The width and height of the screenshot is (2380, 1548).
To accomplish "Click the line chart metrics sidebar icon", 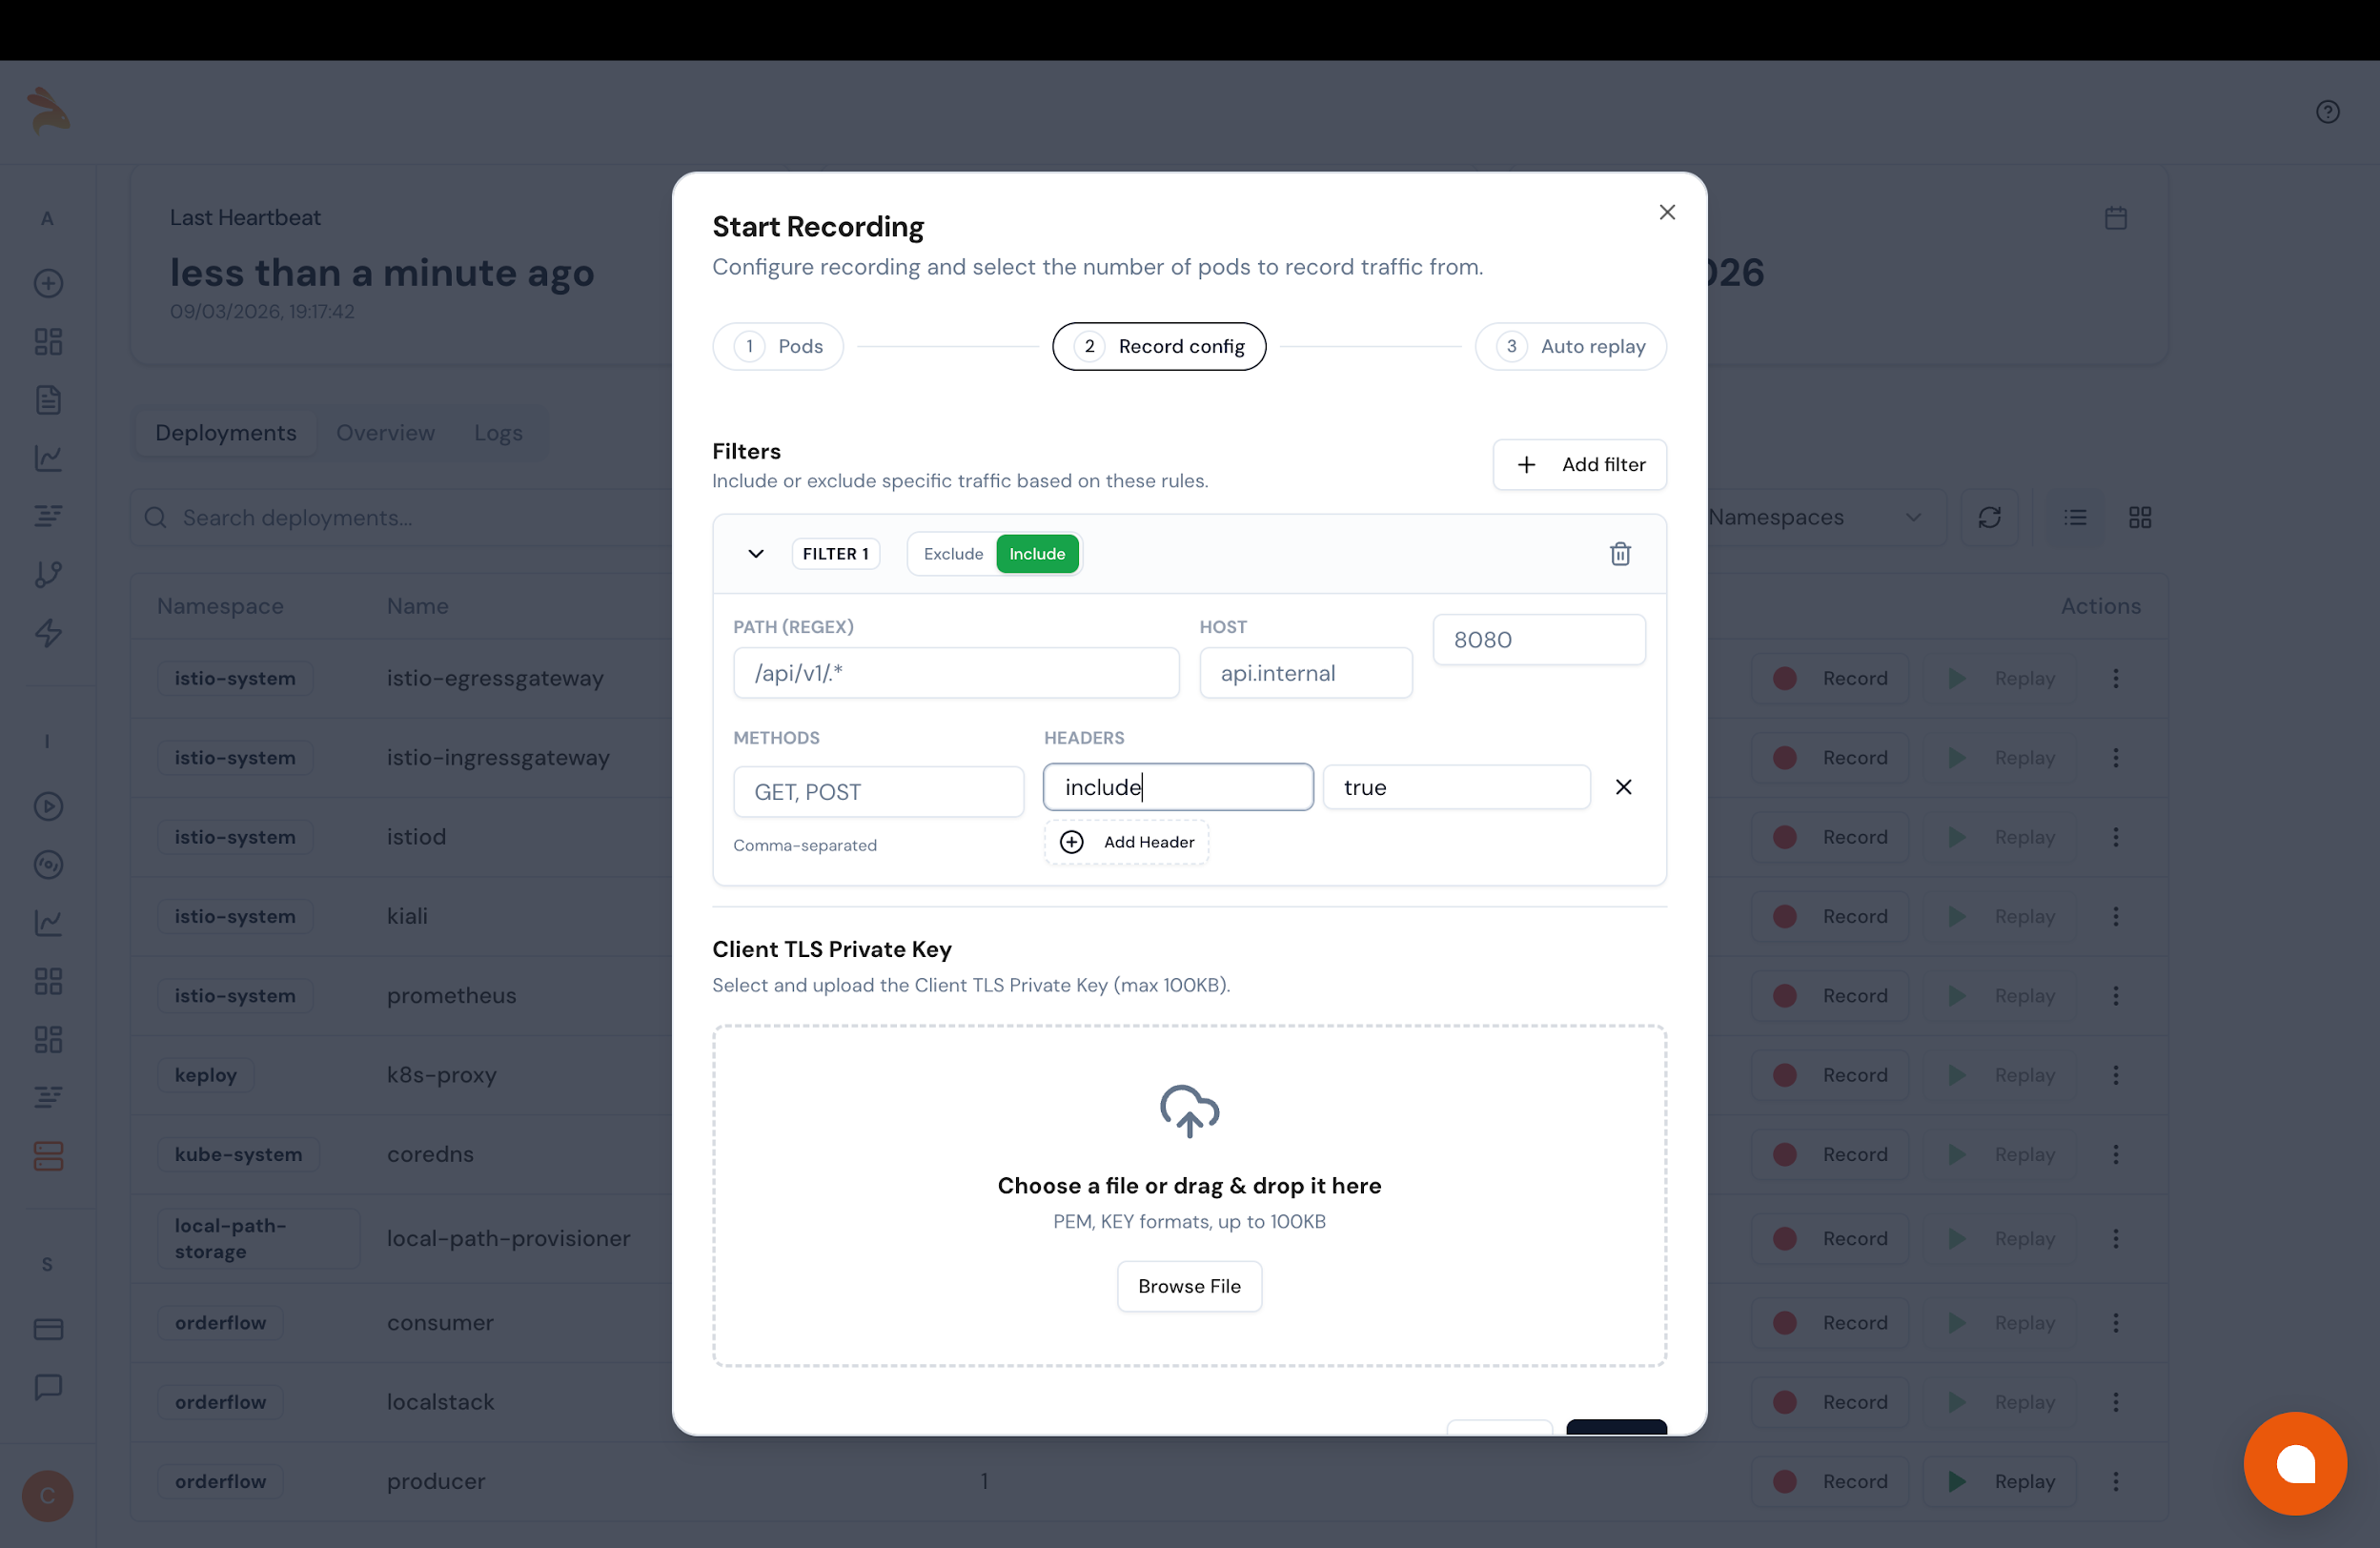I will pyautogui.click(x=47, y=459).
